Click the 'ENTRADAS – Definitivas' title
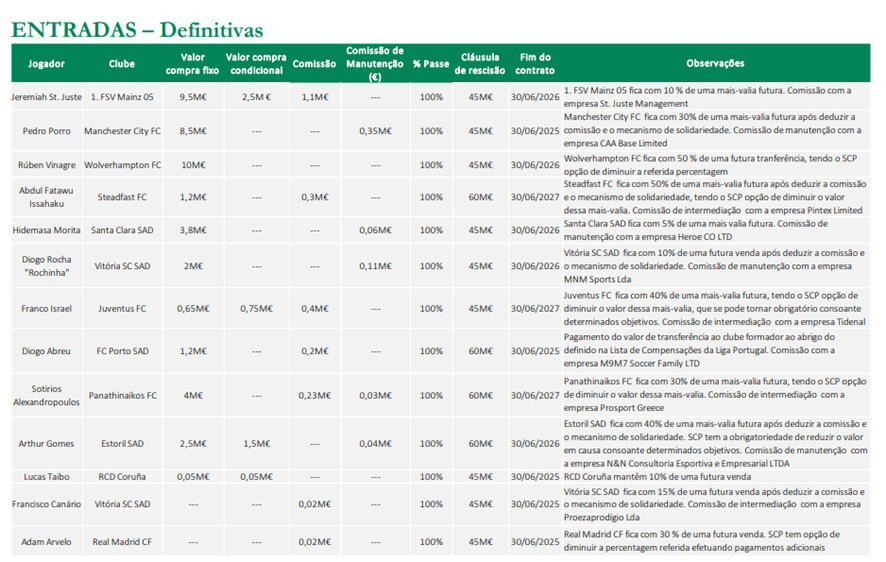 137,30
